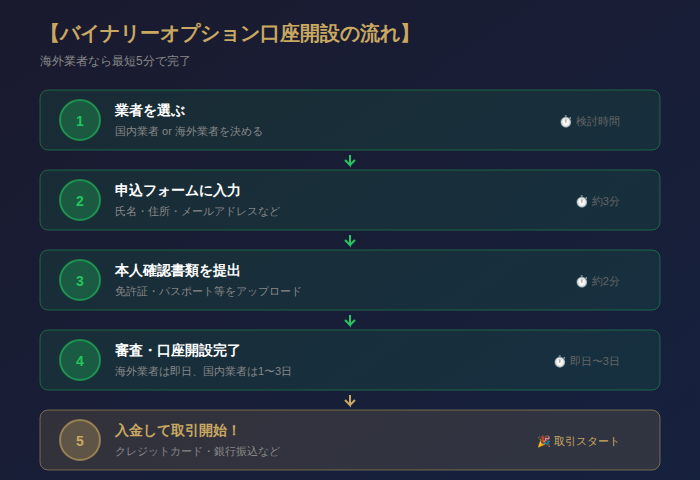
Task: Click the party popper icon beside 取引スタート
Action: (543, 441)
